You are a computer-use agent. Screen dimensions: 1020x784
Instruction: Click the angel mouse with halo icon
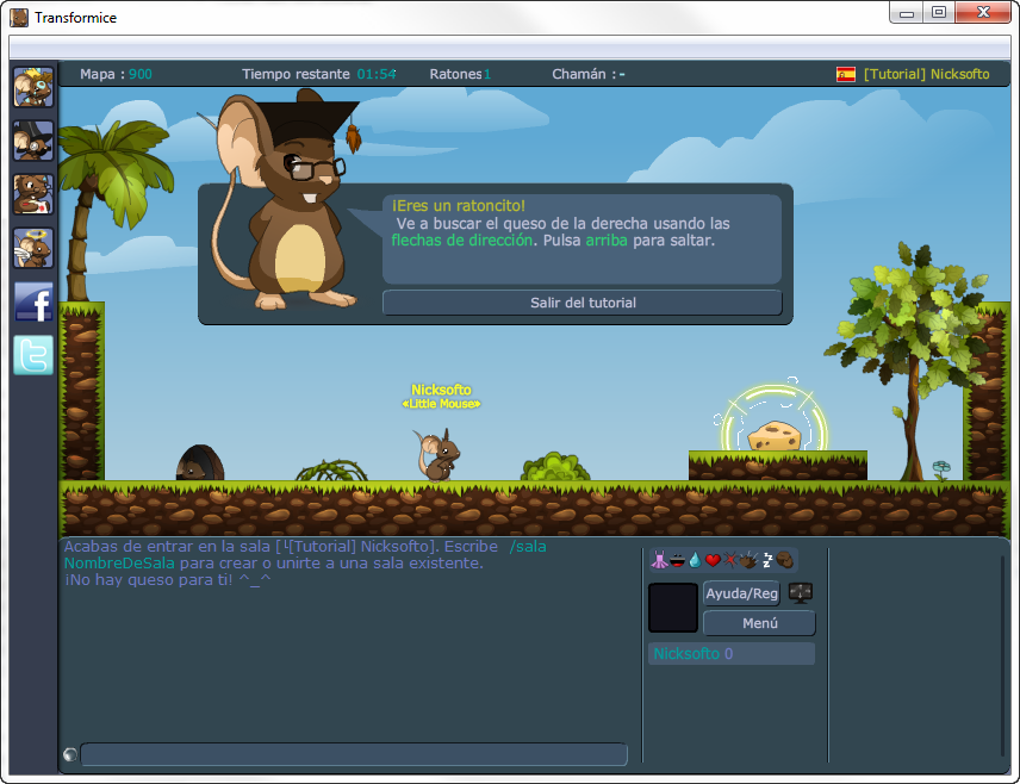point(33,248)
